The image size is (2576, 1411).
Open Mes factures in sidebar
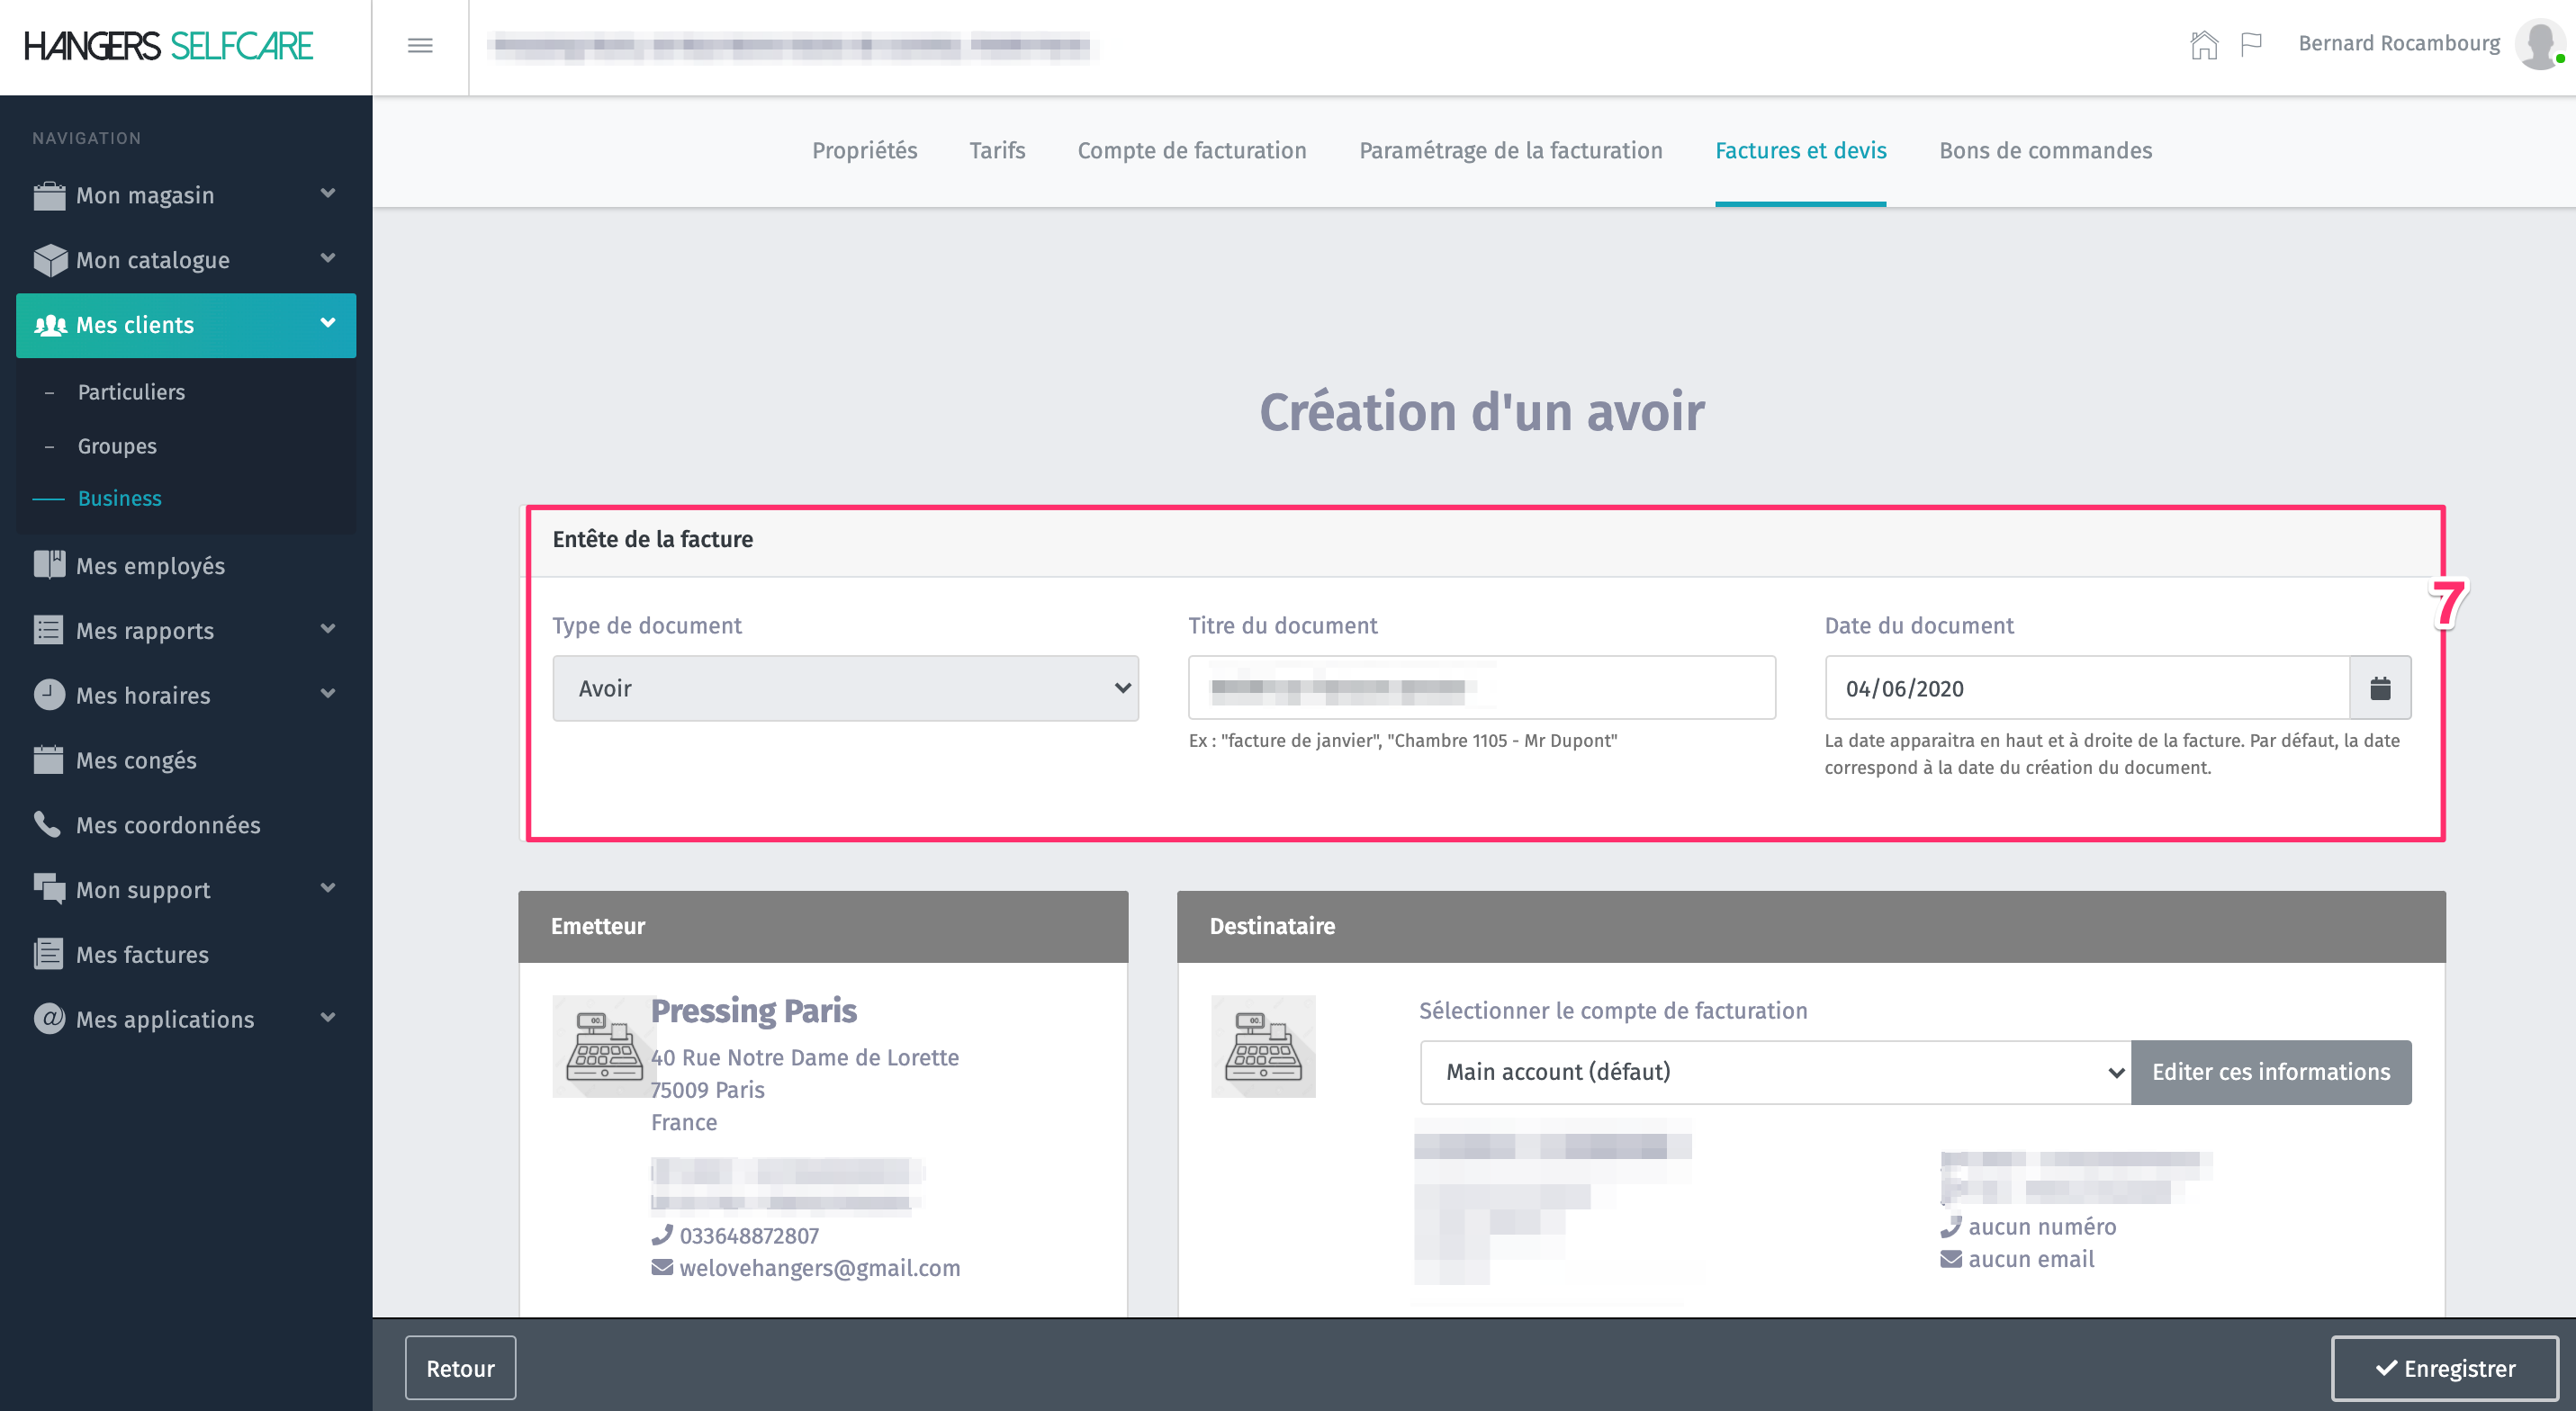coord(142,955)
